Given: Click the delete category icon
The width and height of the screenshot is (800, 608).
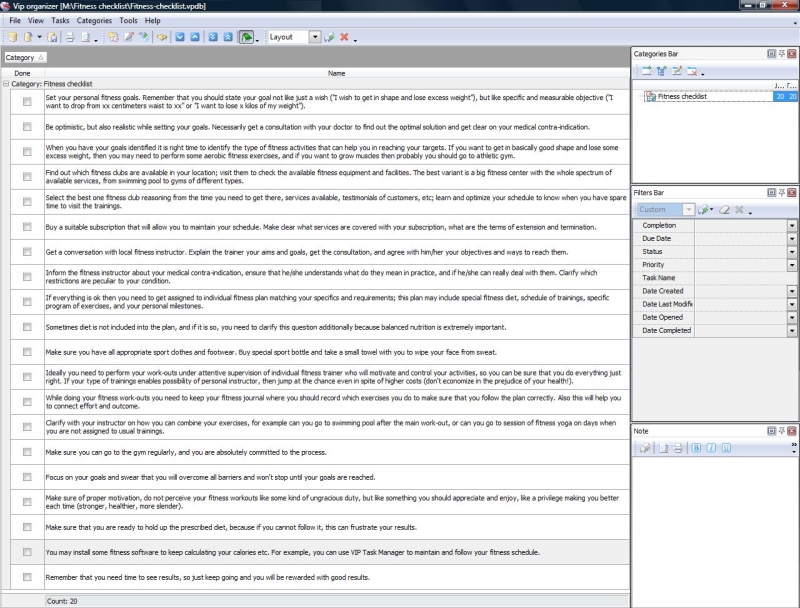Looking at the screenshot, I should [692, 71].
